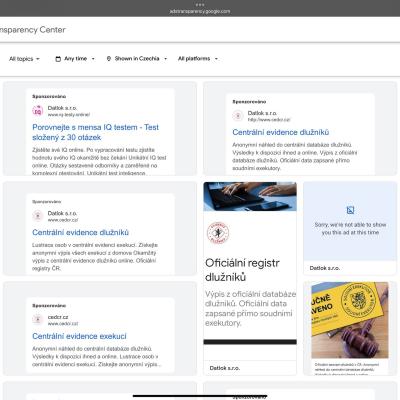Click the laptop typing image in the display ad

tap(250, 196)
